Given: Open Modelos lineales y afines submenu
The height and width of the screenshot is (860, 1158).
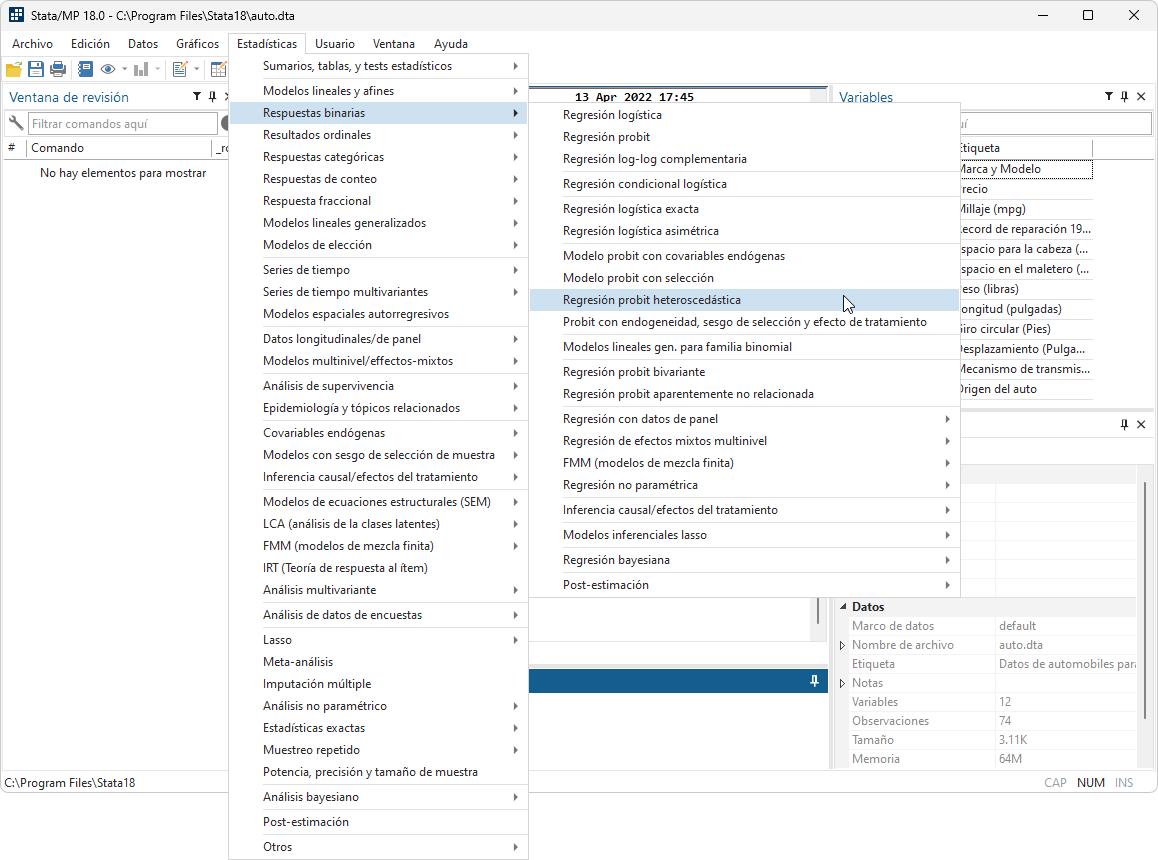Looking at the screenshot, I should pyautogui.click(x=379, y=91).
